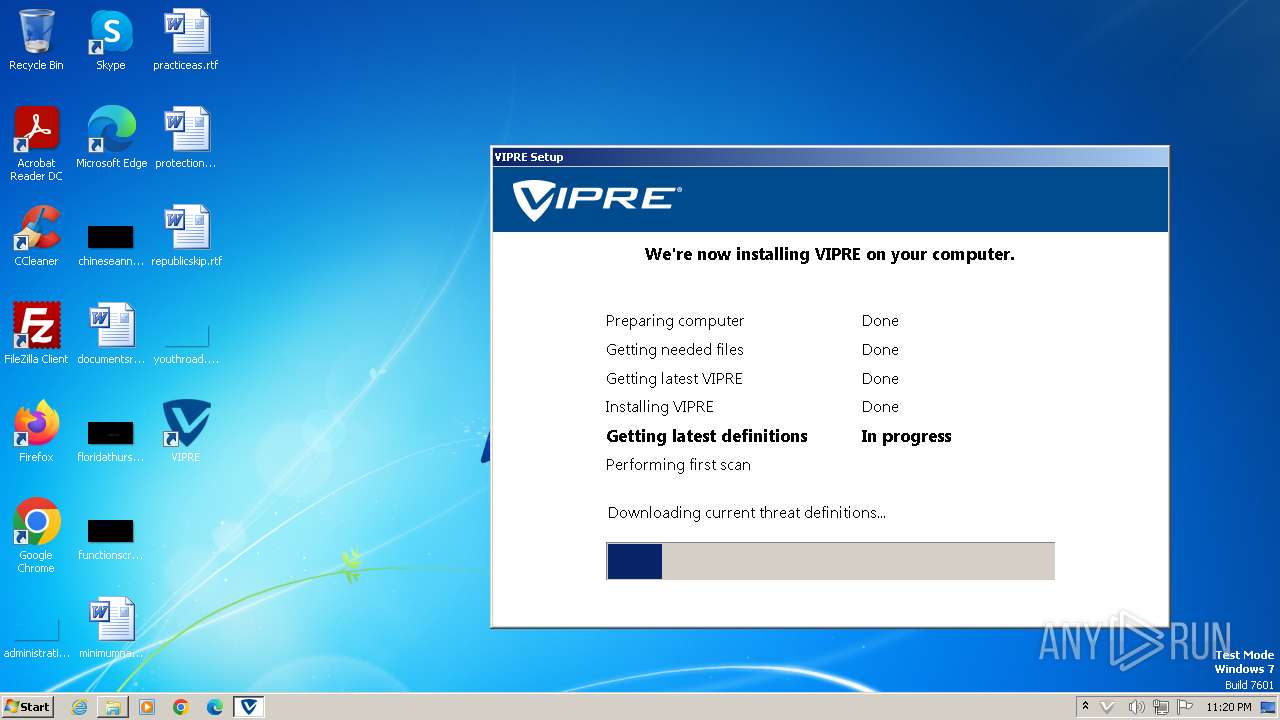Select the administrati file icon
The width and height of the screenshot is (1280, 720).
(x=36, y=638)
